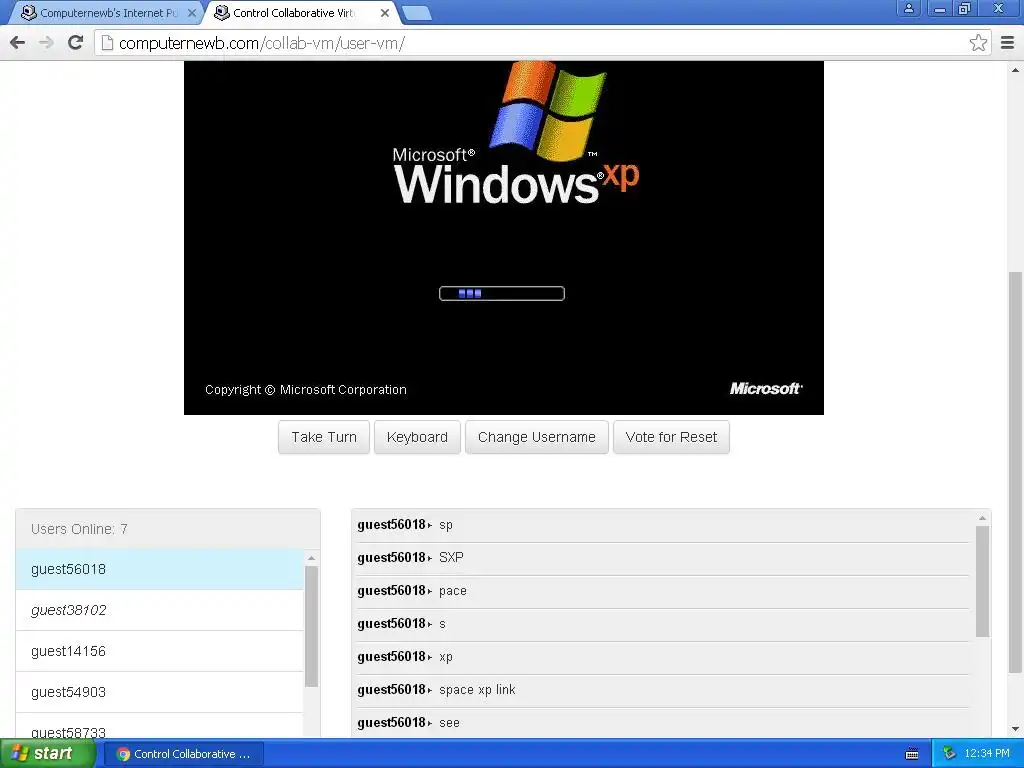This screenshot has height=768, width=1024.
Task: Select user guest38102 in users list
Action: [x=160, y=610]
